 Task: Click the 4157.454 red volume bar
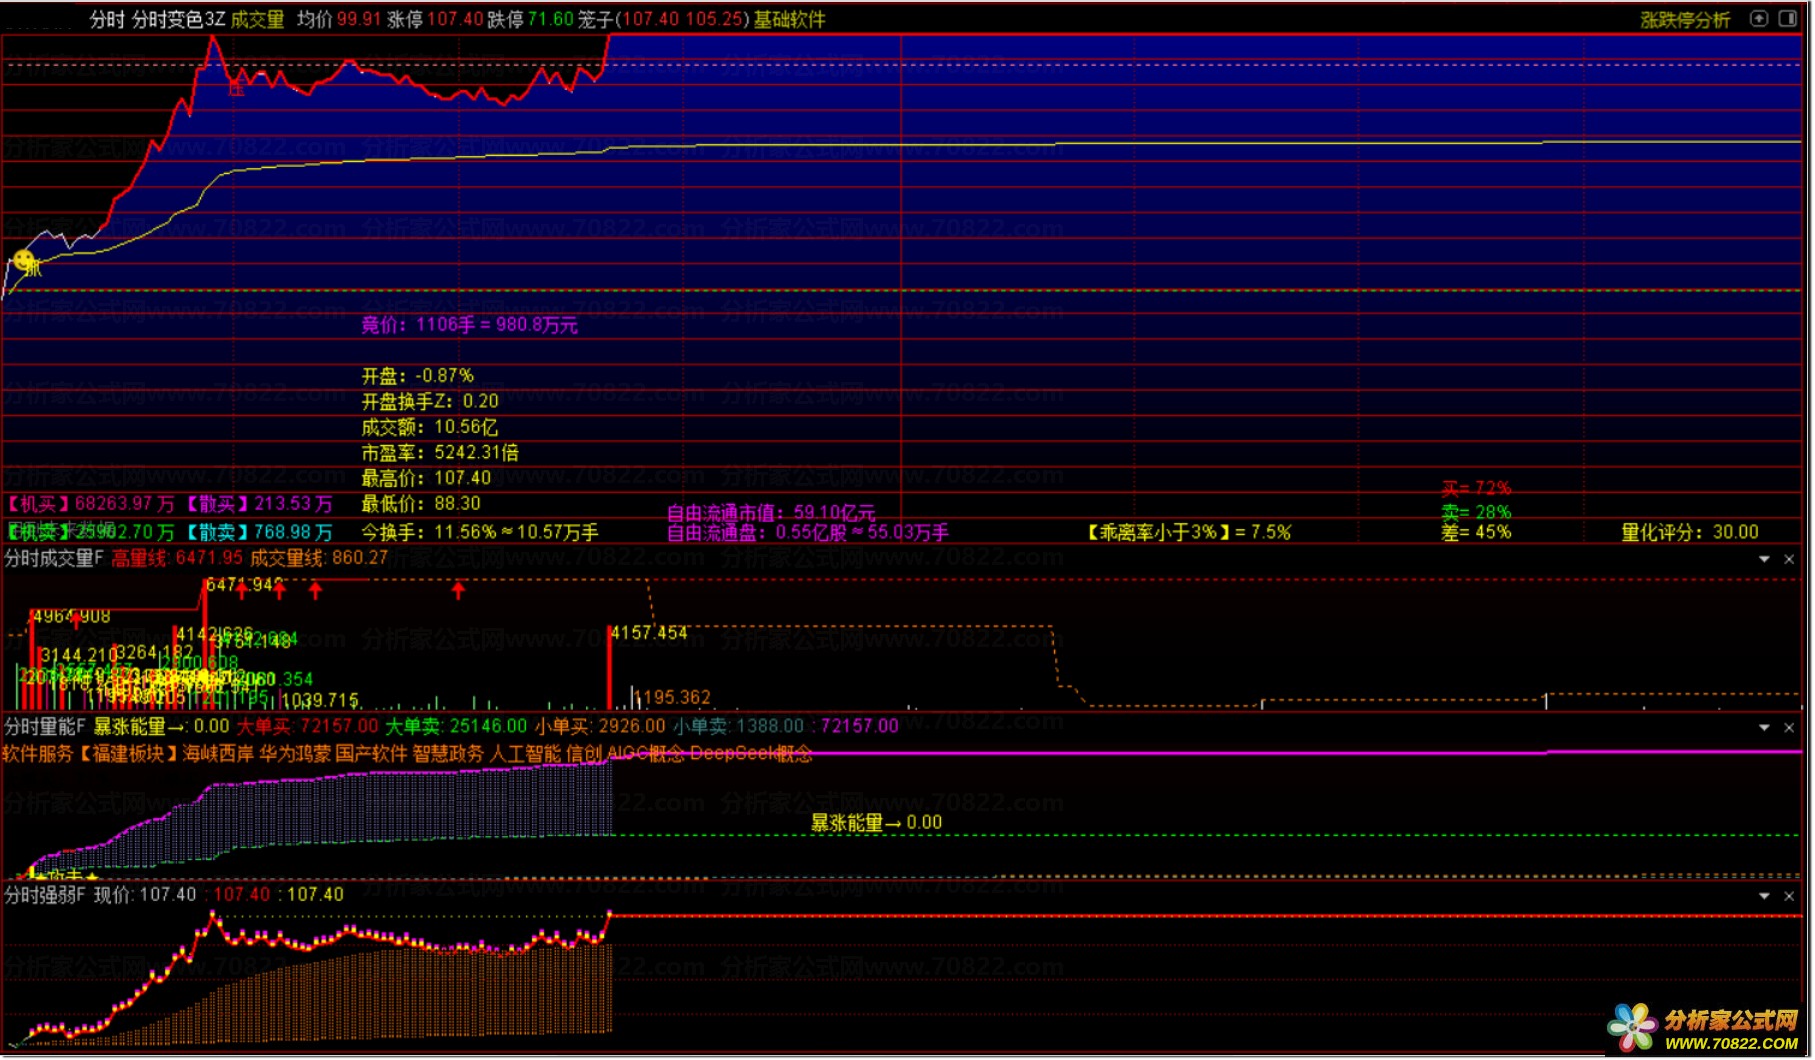point(609,667)
